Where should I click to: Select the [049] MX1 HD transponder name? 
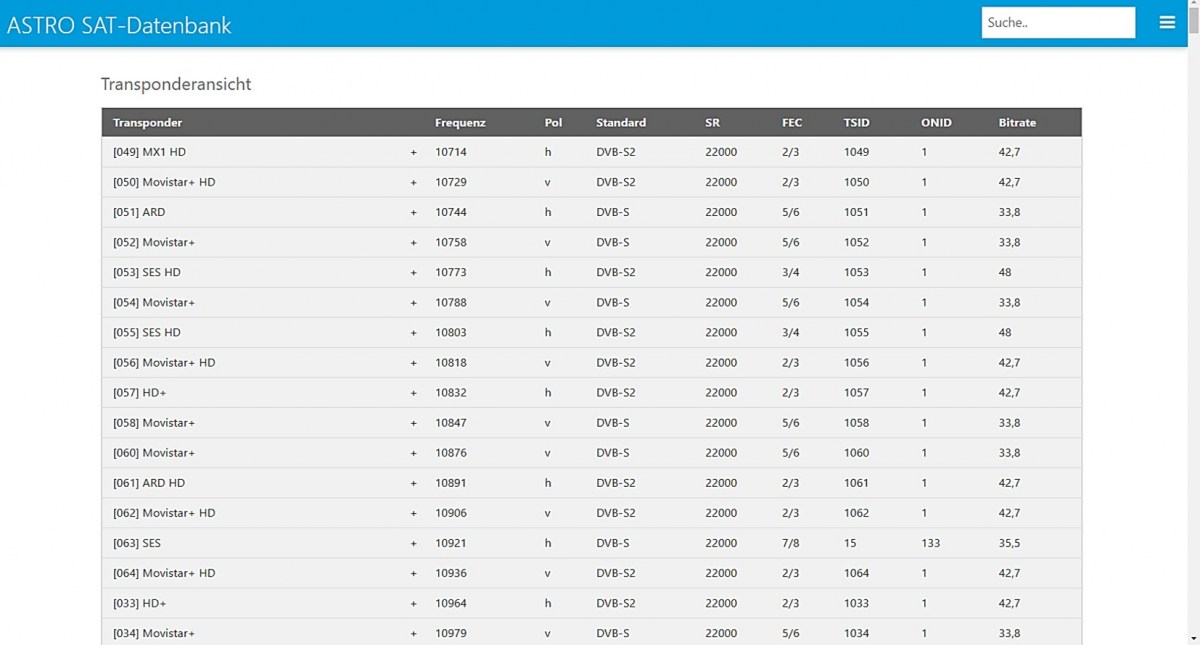(x=149, y=152)
